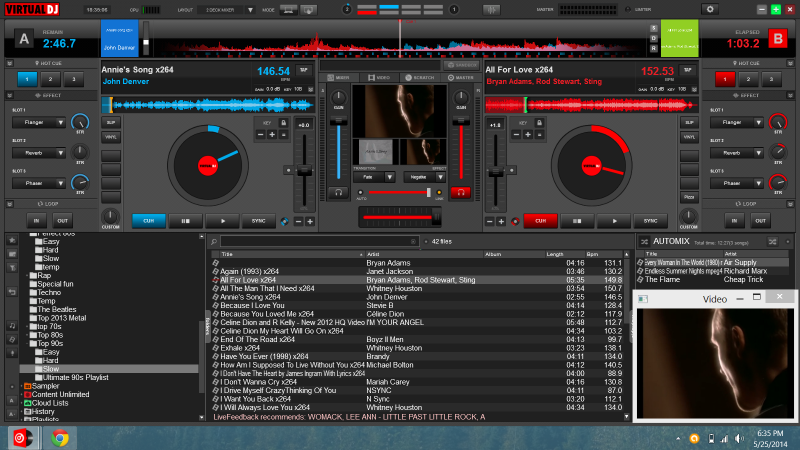The height and width of the screenshot is (450, 800).
Task: Click the browser search input field
Action: [x=319, y=241]
